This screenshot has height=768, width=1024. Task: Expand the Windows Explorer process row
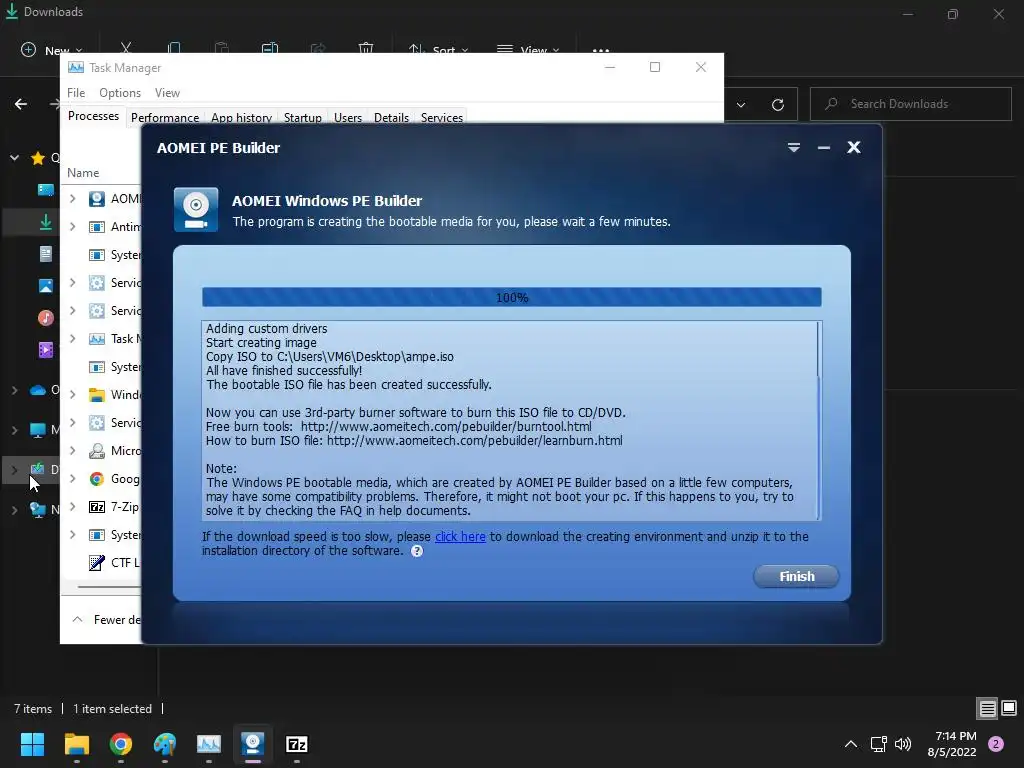[72, 394]
